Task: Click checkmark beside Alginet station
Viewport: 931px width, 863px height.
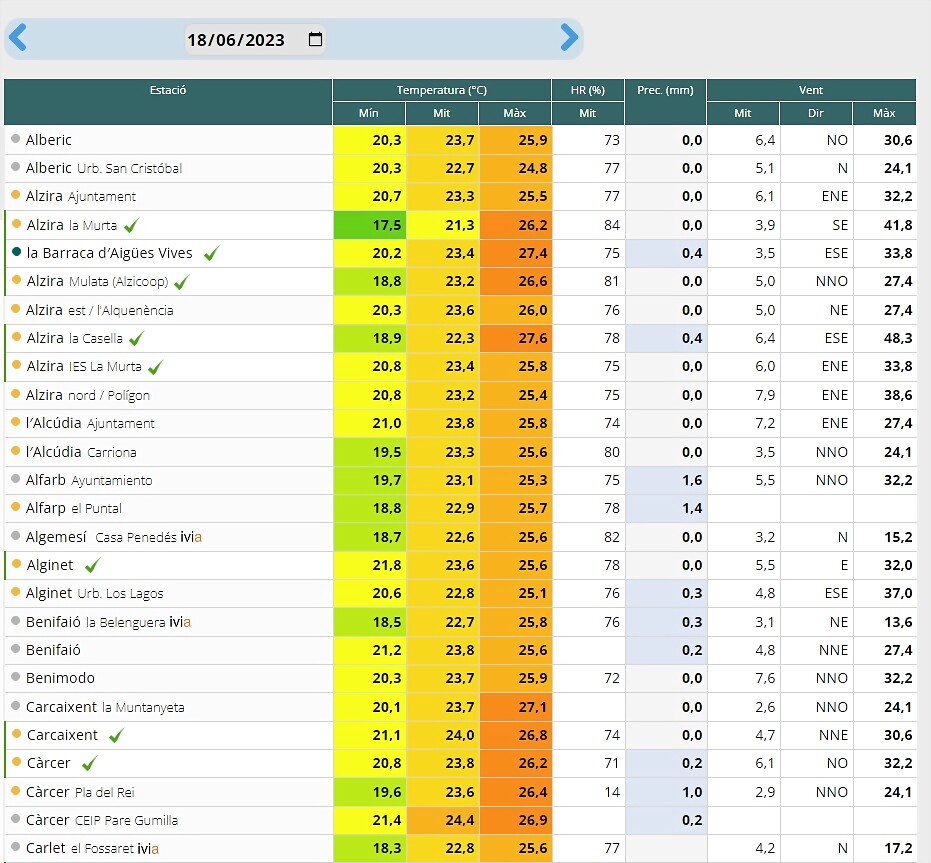Action: 93,565
